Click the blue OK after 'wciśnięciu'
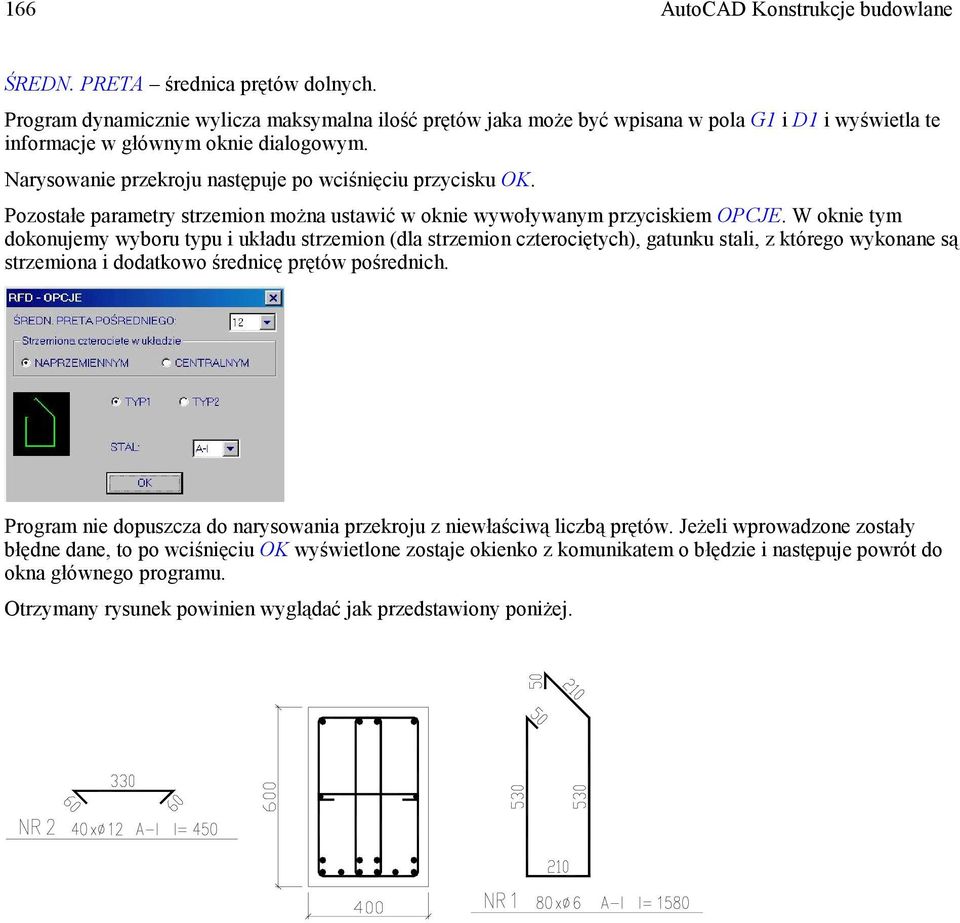This screenshot has width=960, height=923. (x=274, y=549)
